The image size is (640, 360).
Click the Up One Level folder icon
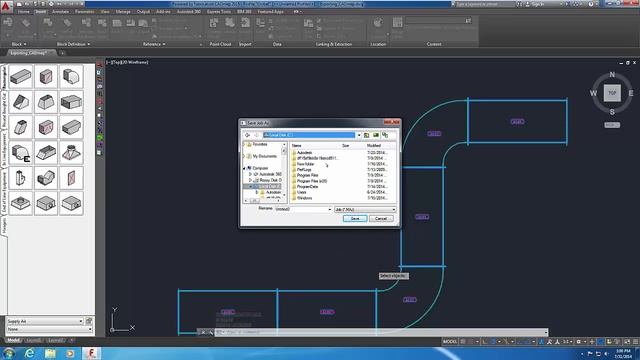[x=367, y=135]
